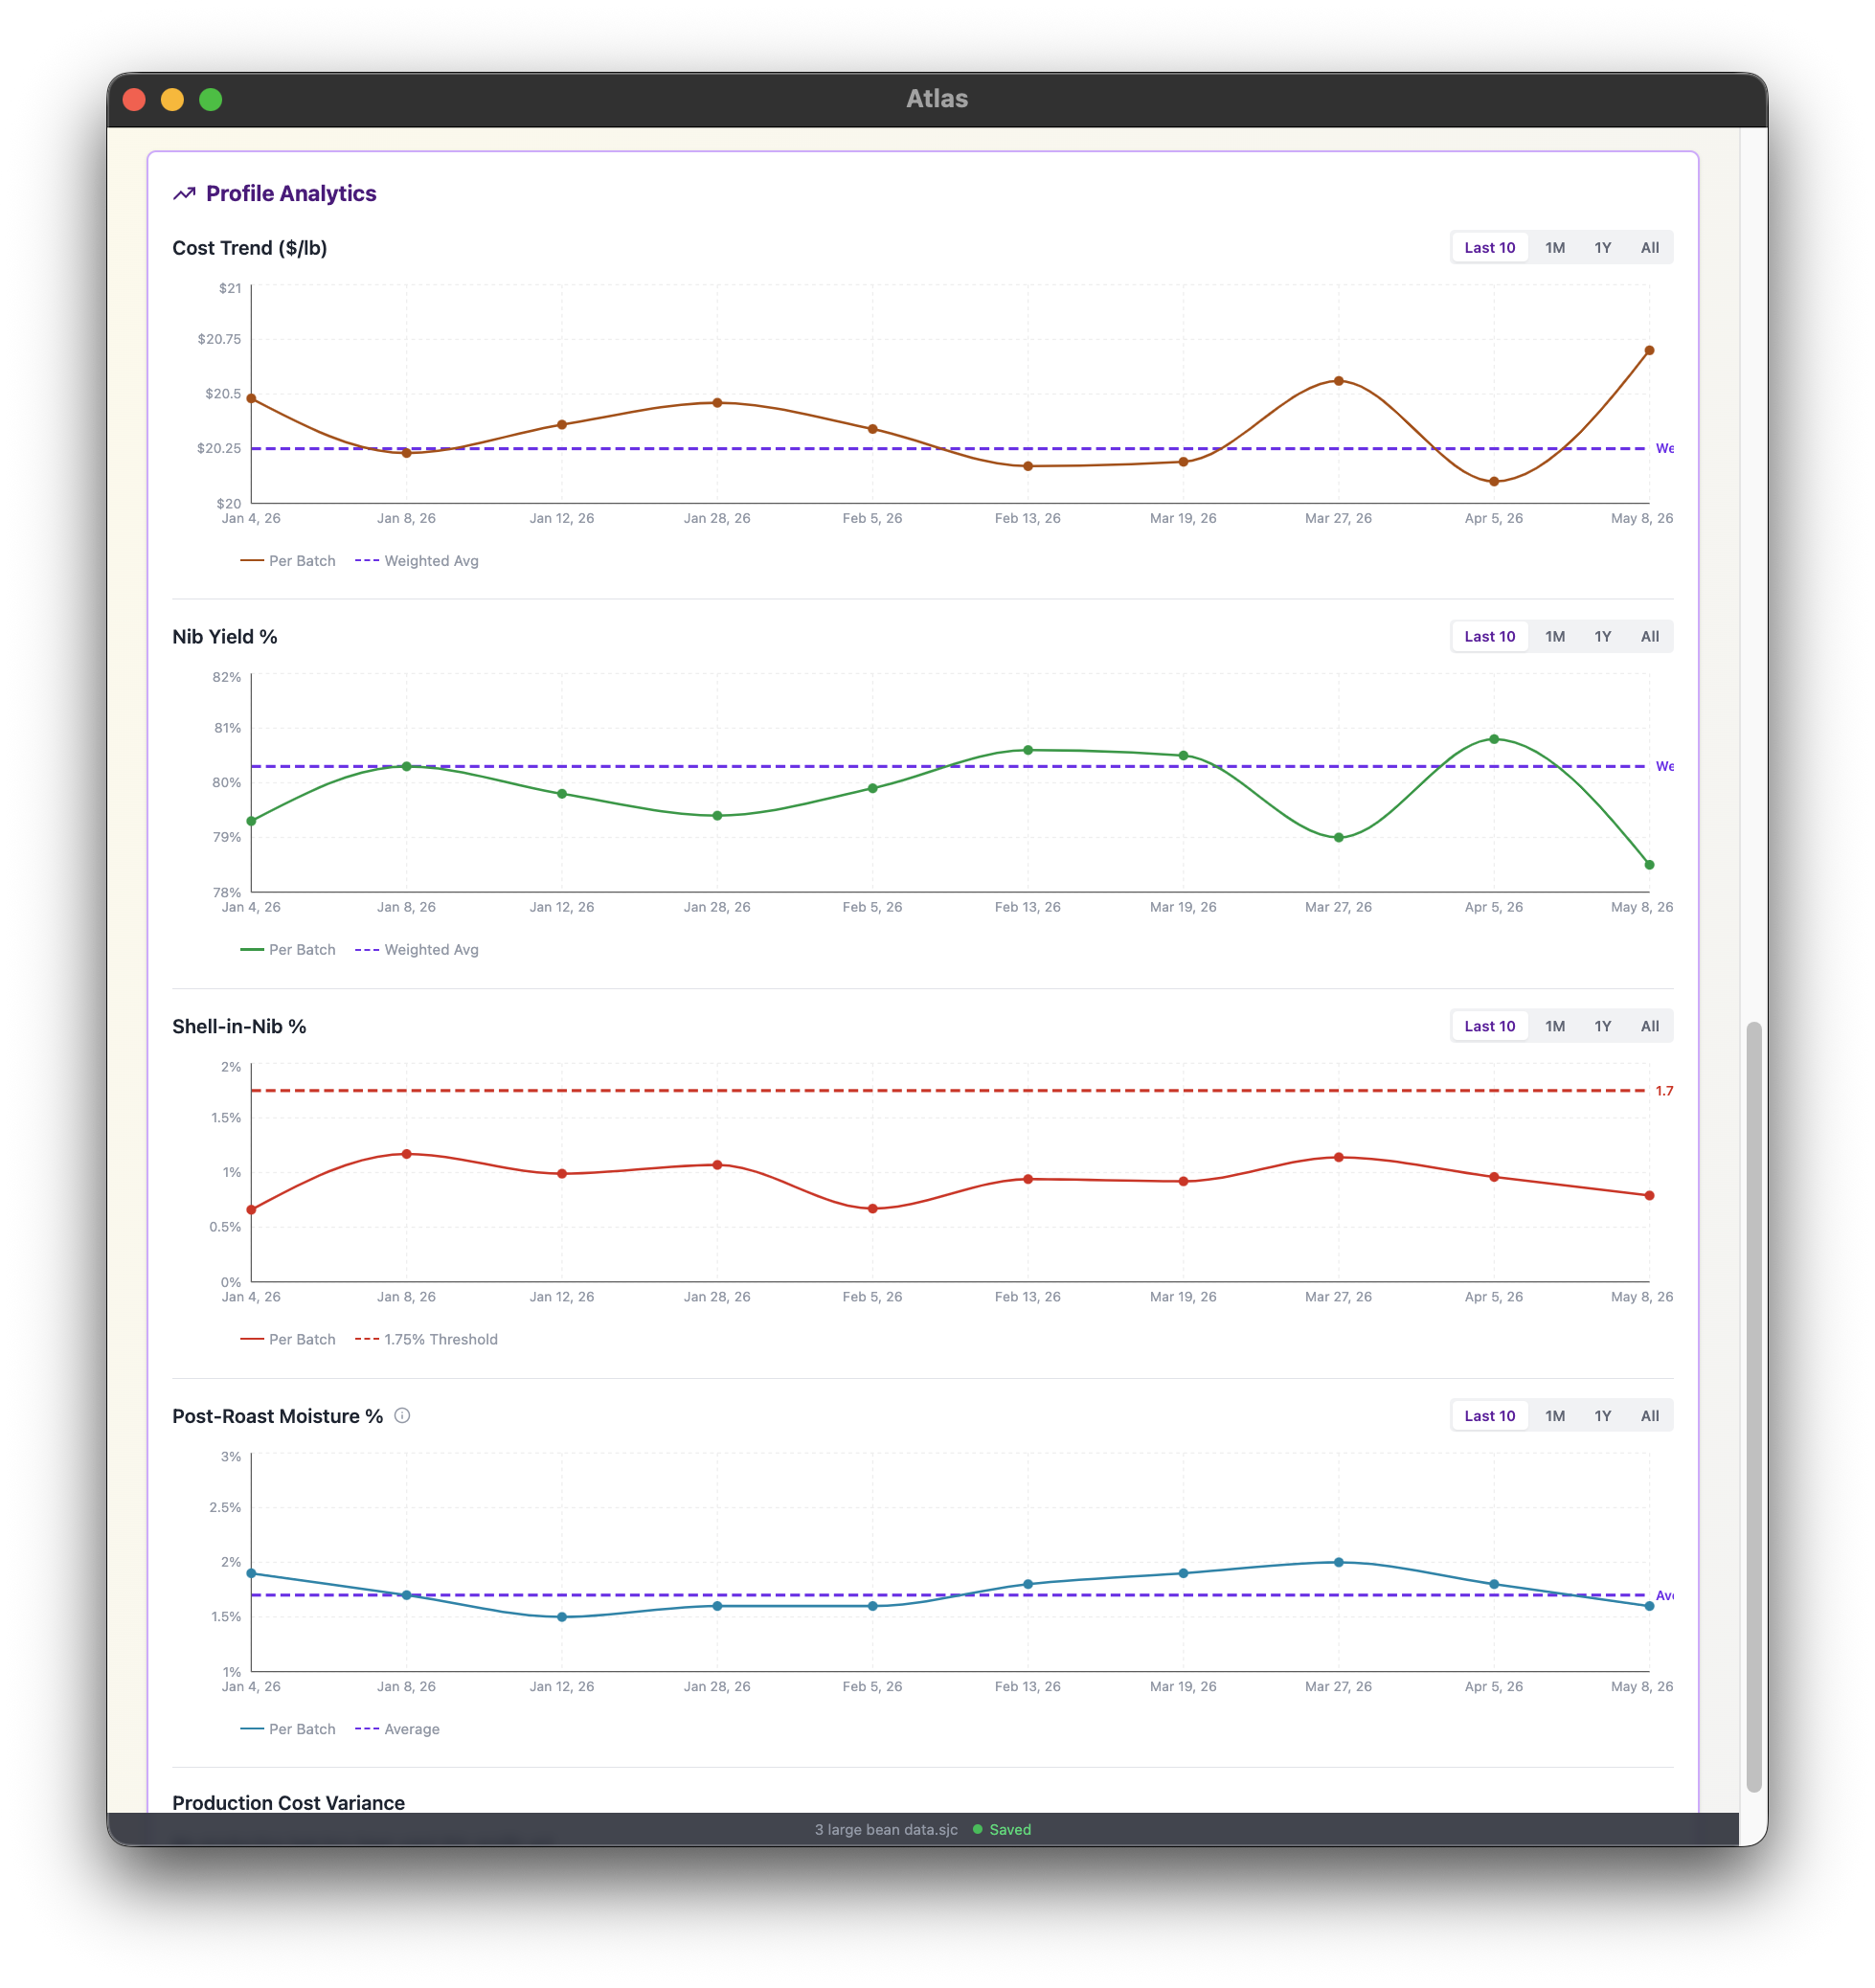Screen dimensions: 1875x1988
Task: Toggle Average legend in Post-Roast Moisture
Action: coord(398,1729)
